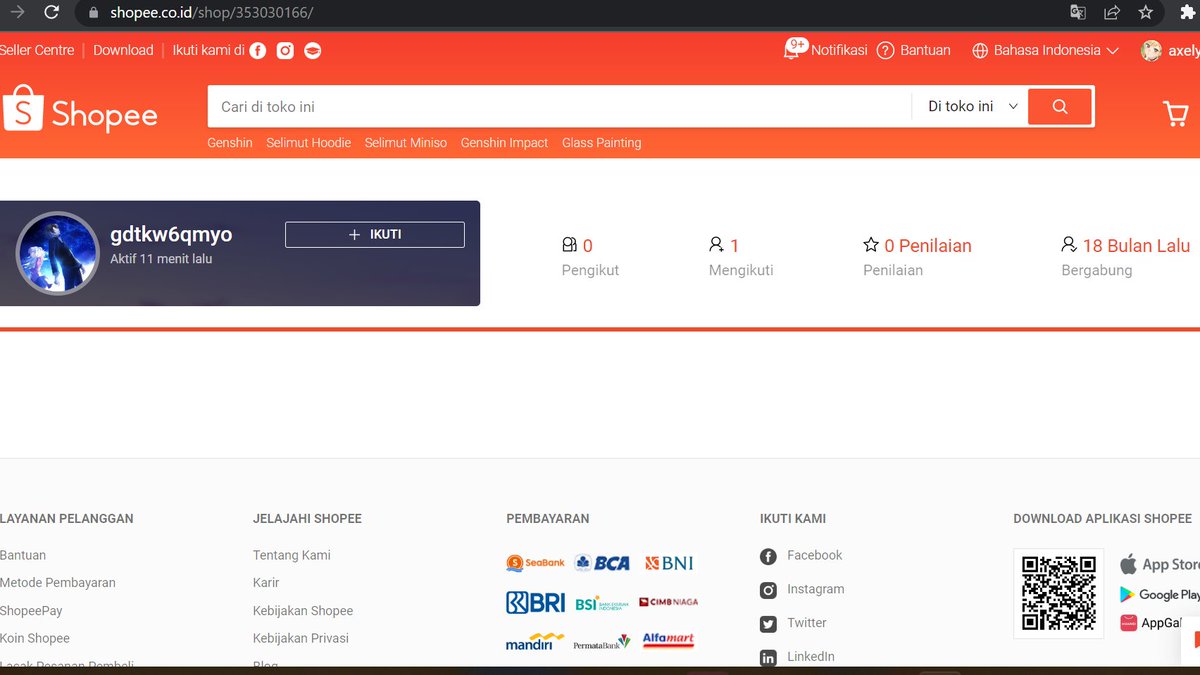Open the LinkedIn icon in the footer
This screenshot has height=675, width=1200.
coord(767,657)
